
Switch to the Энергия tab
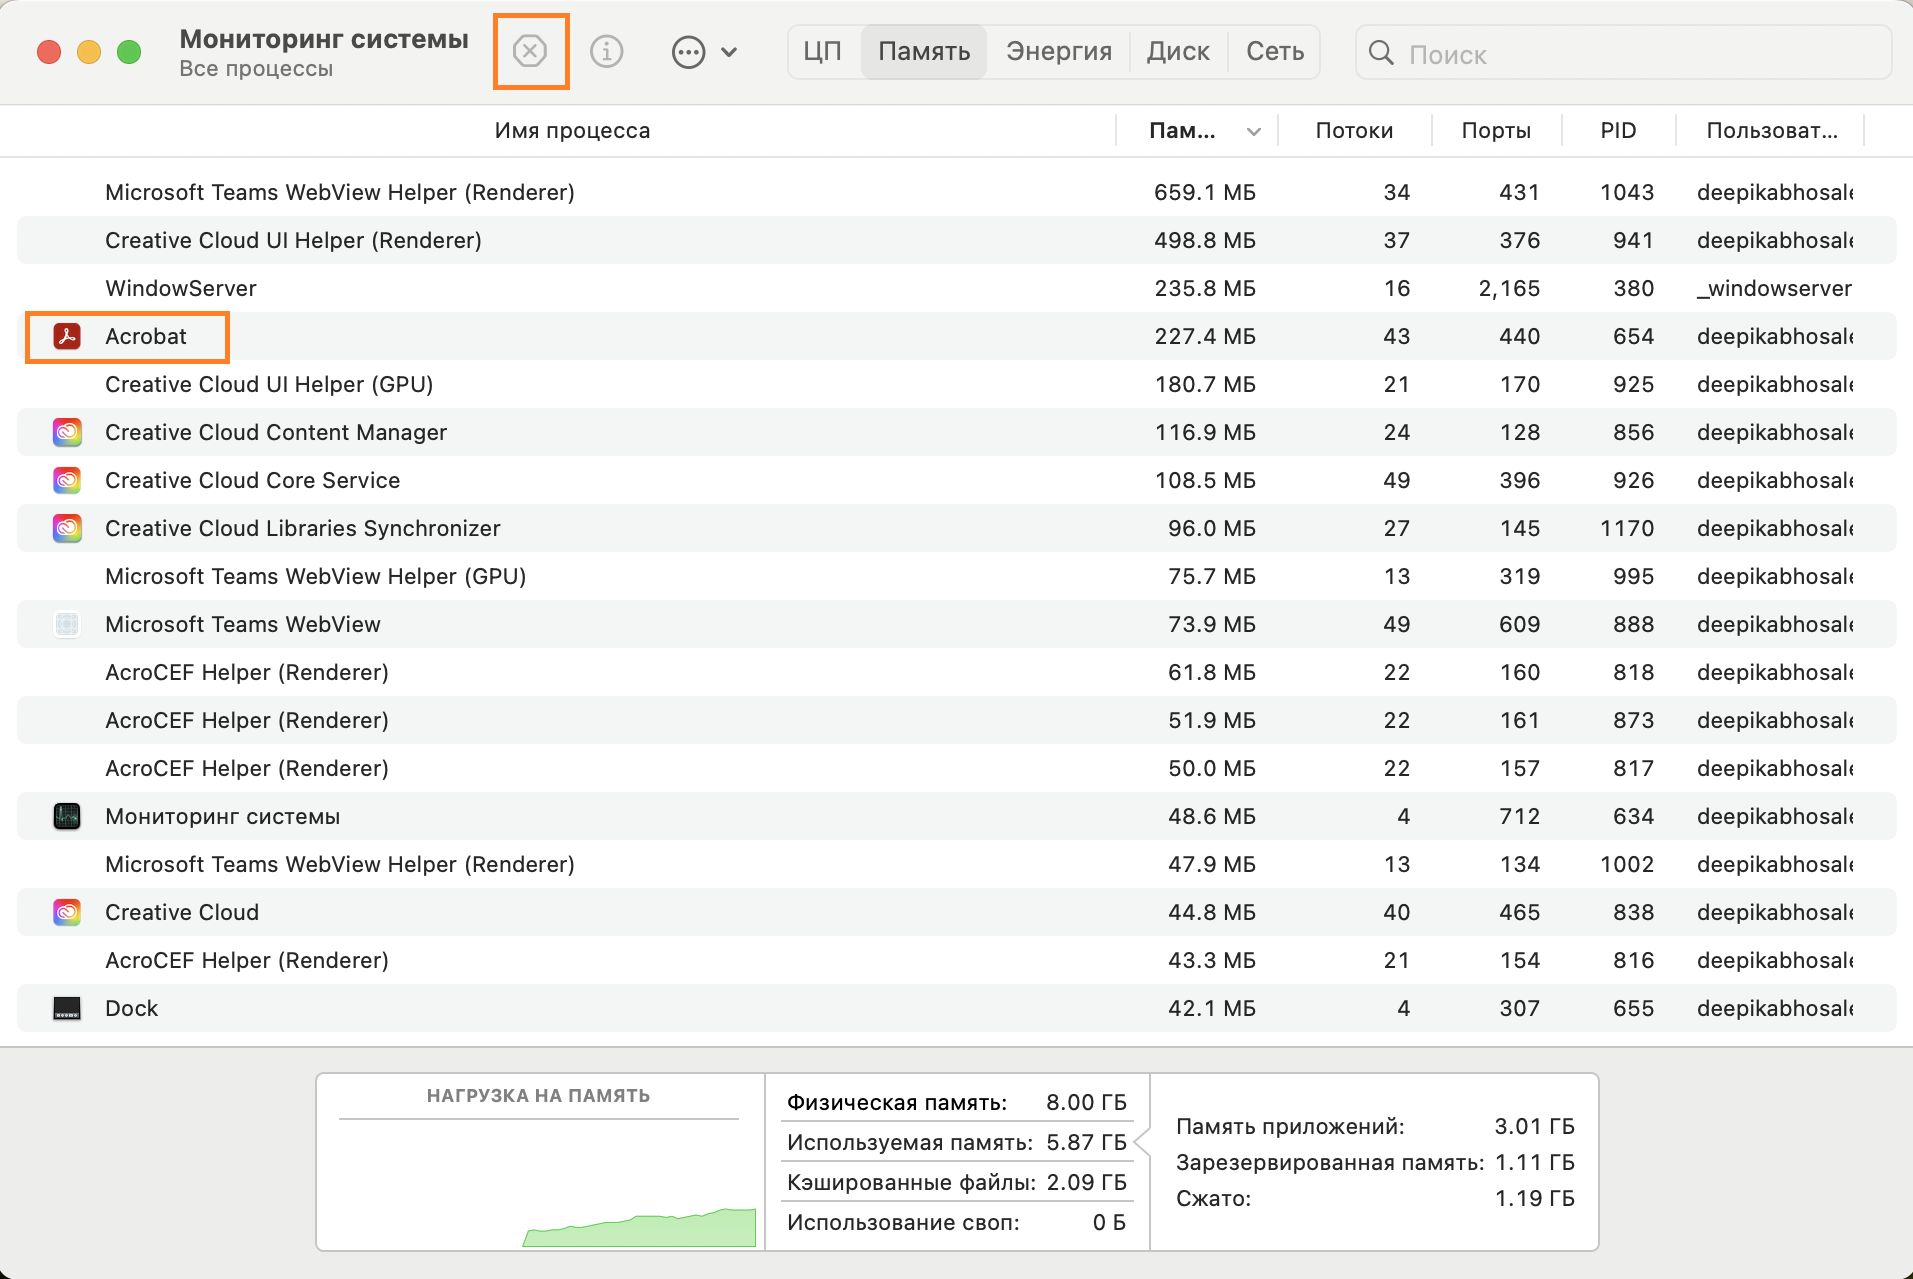[x=1059, y=51]
